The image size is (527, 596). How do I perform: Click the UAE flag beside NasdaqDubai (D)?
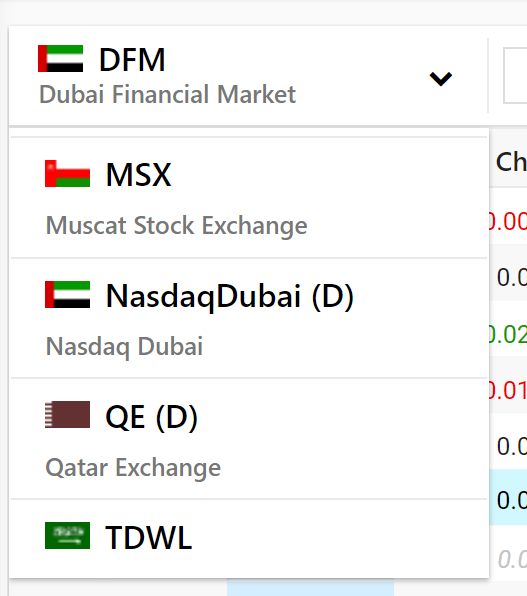pos(67,295)
